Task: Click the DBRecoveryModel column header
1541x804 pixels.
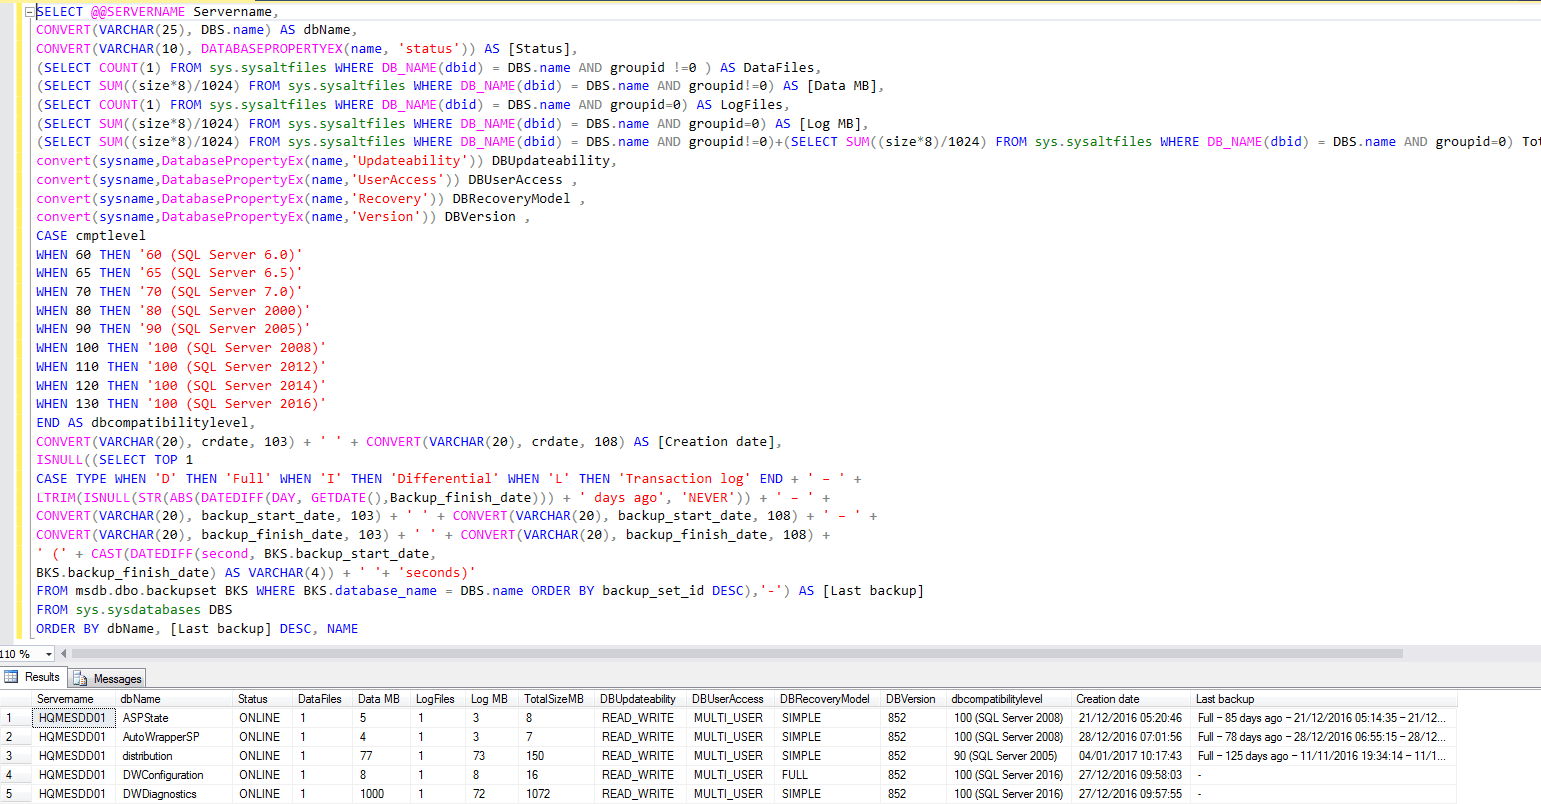Action: point(825,698)
